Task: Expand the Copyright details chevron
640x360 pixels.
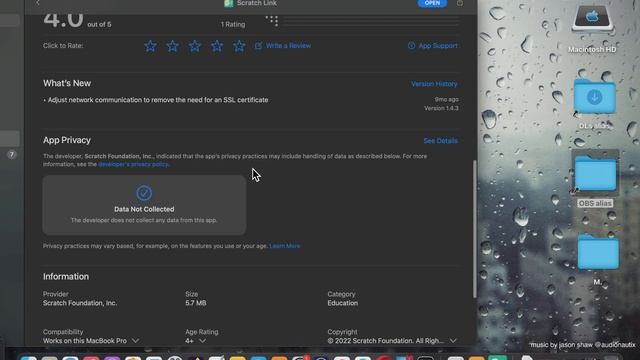Action: [453, 340]
